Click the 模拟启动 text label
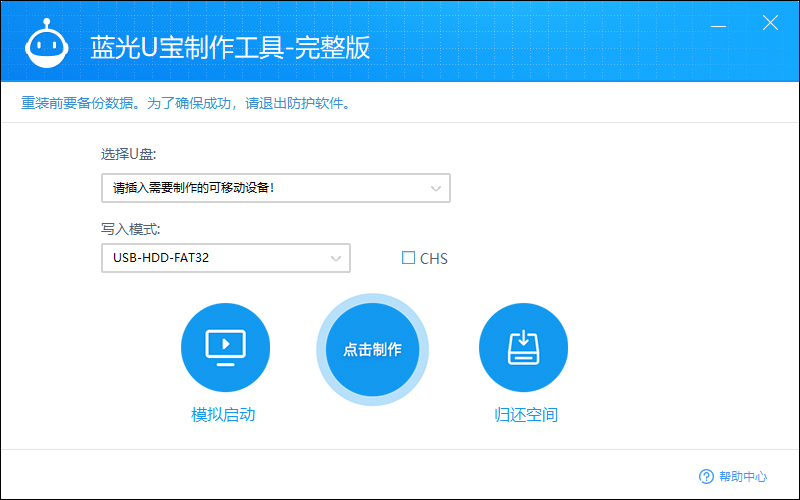The image size is (800, 500). [x=223, y=415]
